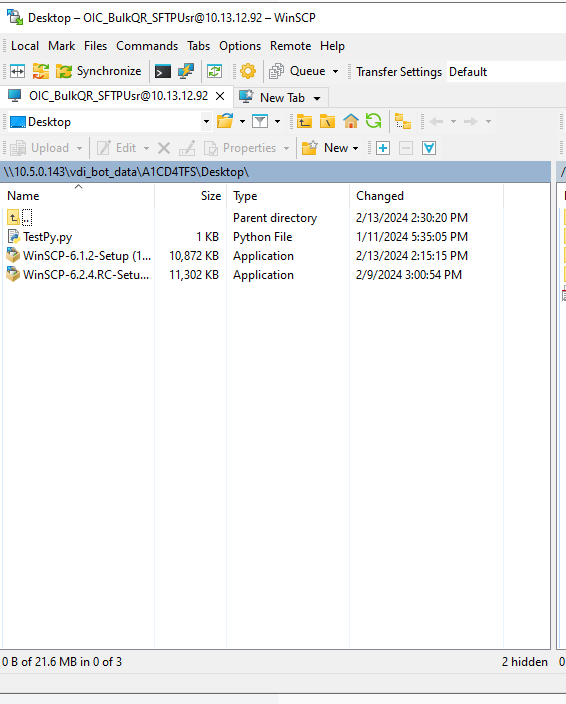The height and width of the screenshot is (704, 566).
Task: Go to parent directory toolbar icon
Action: (x=304, y=121)
